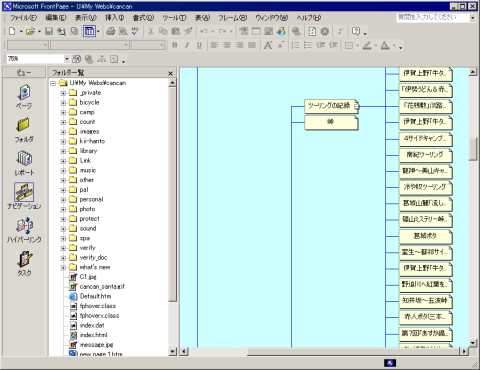Toggle numbered list formatting
The height and width of the screenshot is (370, 480).
pos(295,45)
